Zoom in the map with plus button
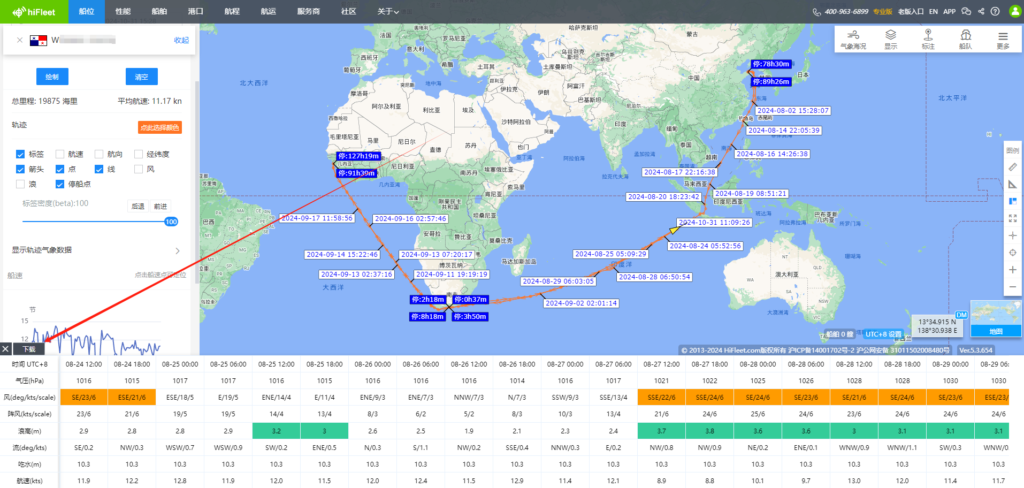The height and width of the screenshot is (488, 1024). click(1013, 269)
